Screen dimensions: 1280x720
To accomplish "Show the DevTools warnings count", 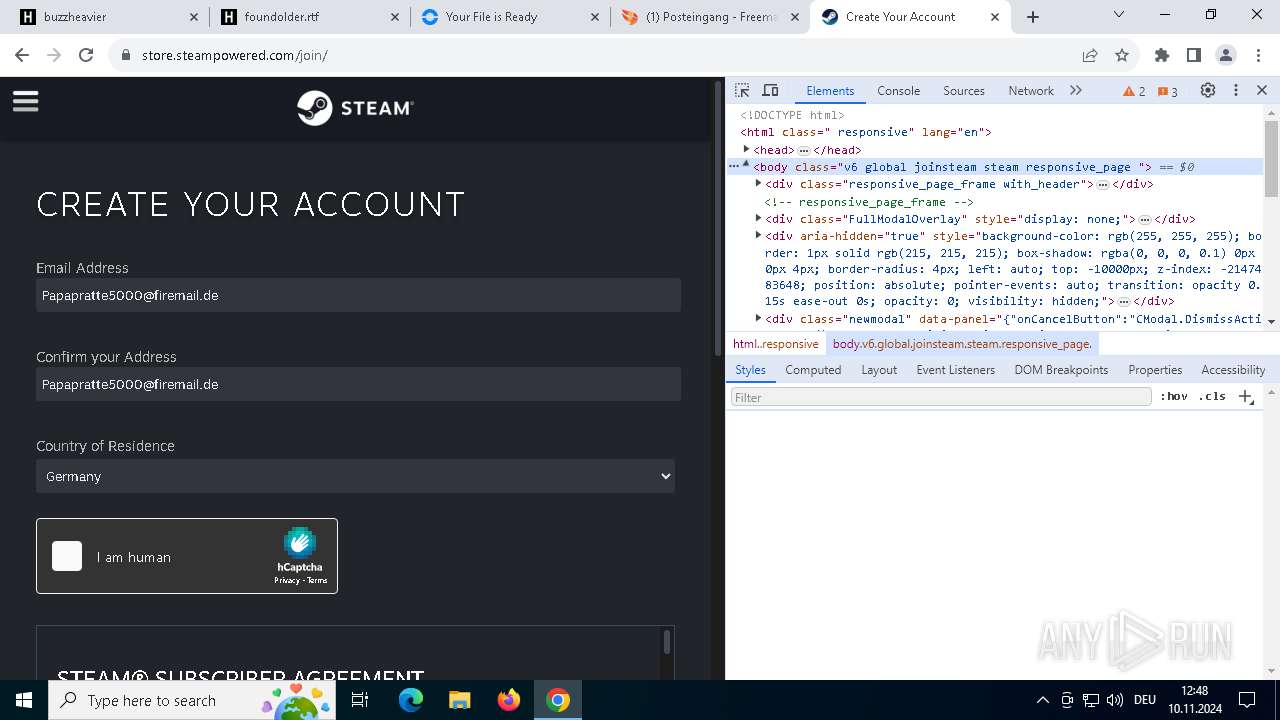I will point(1134,91).
